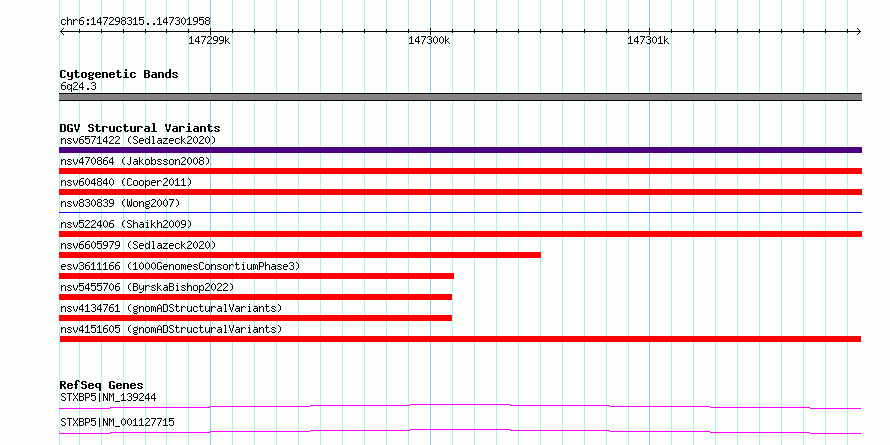Open the nsv604840 (Cooper2011) variant label
The image size is (890, 445).
[x=126, y=182]
